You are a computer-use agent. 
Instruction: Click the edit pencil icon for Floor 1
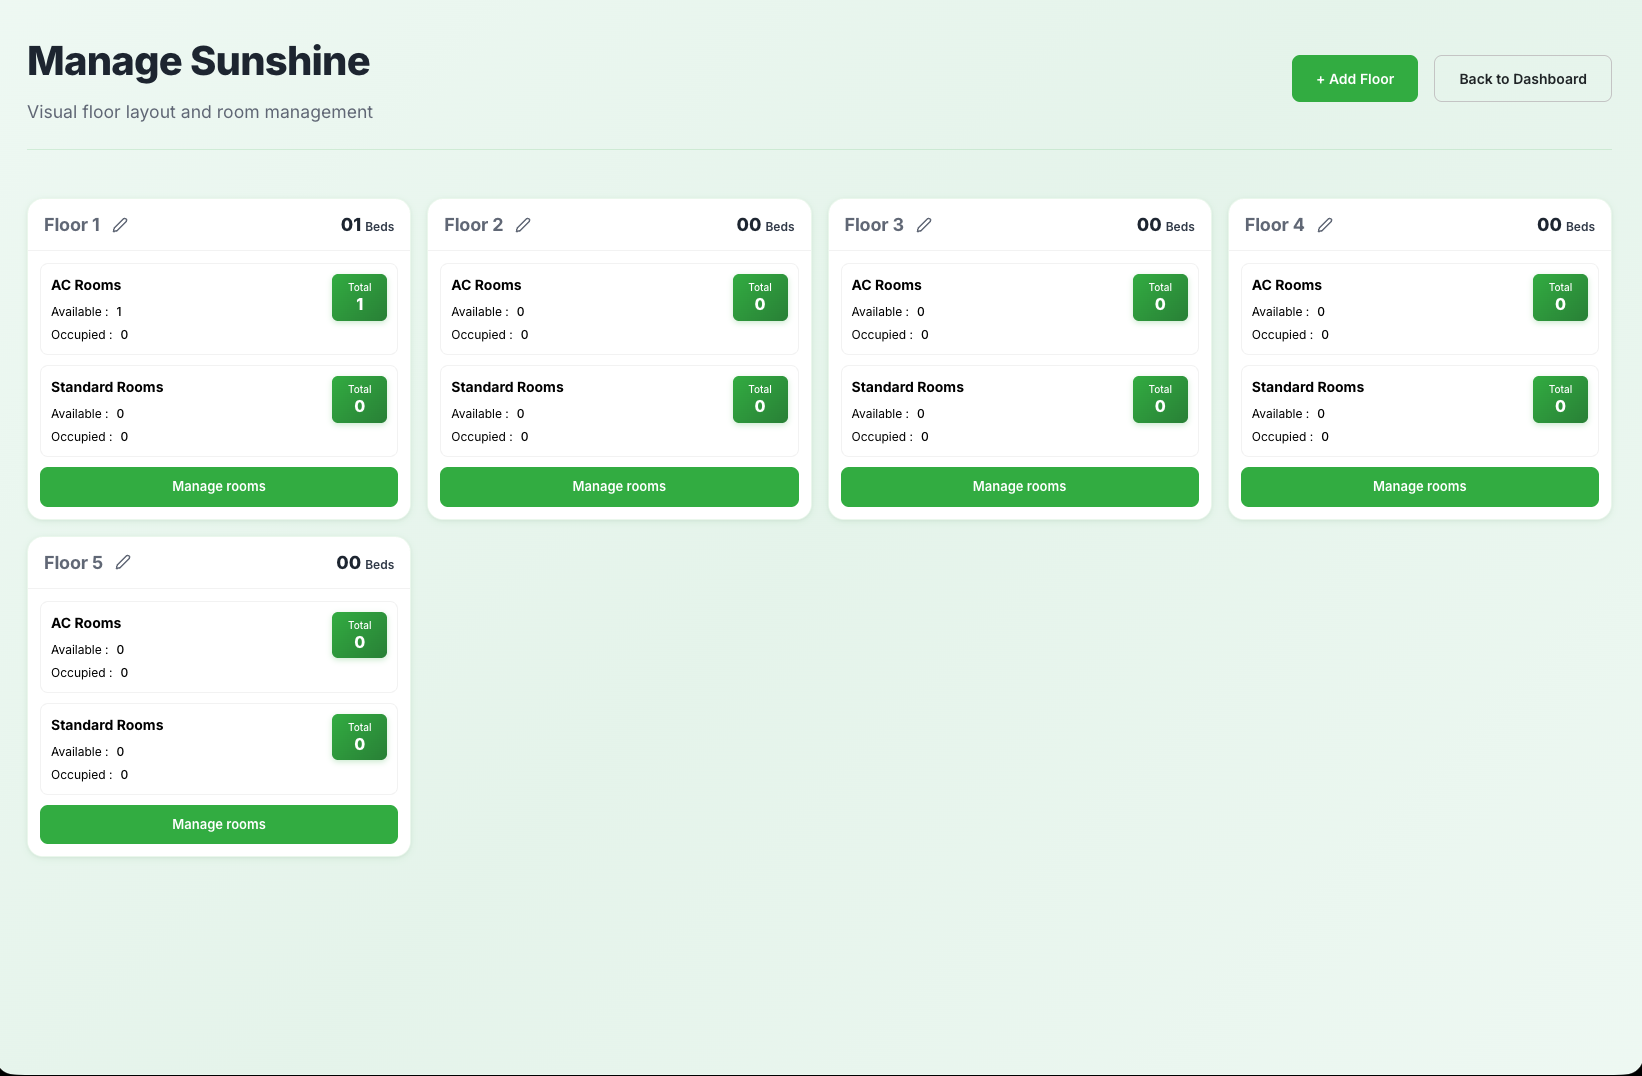click(121, 224)
